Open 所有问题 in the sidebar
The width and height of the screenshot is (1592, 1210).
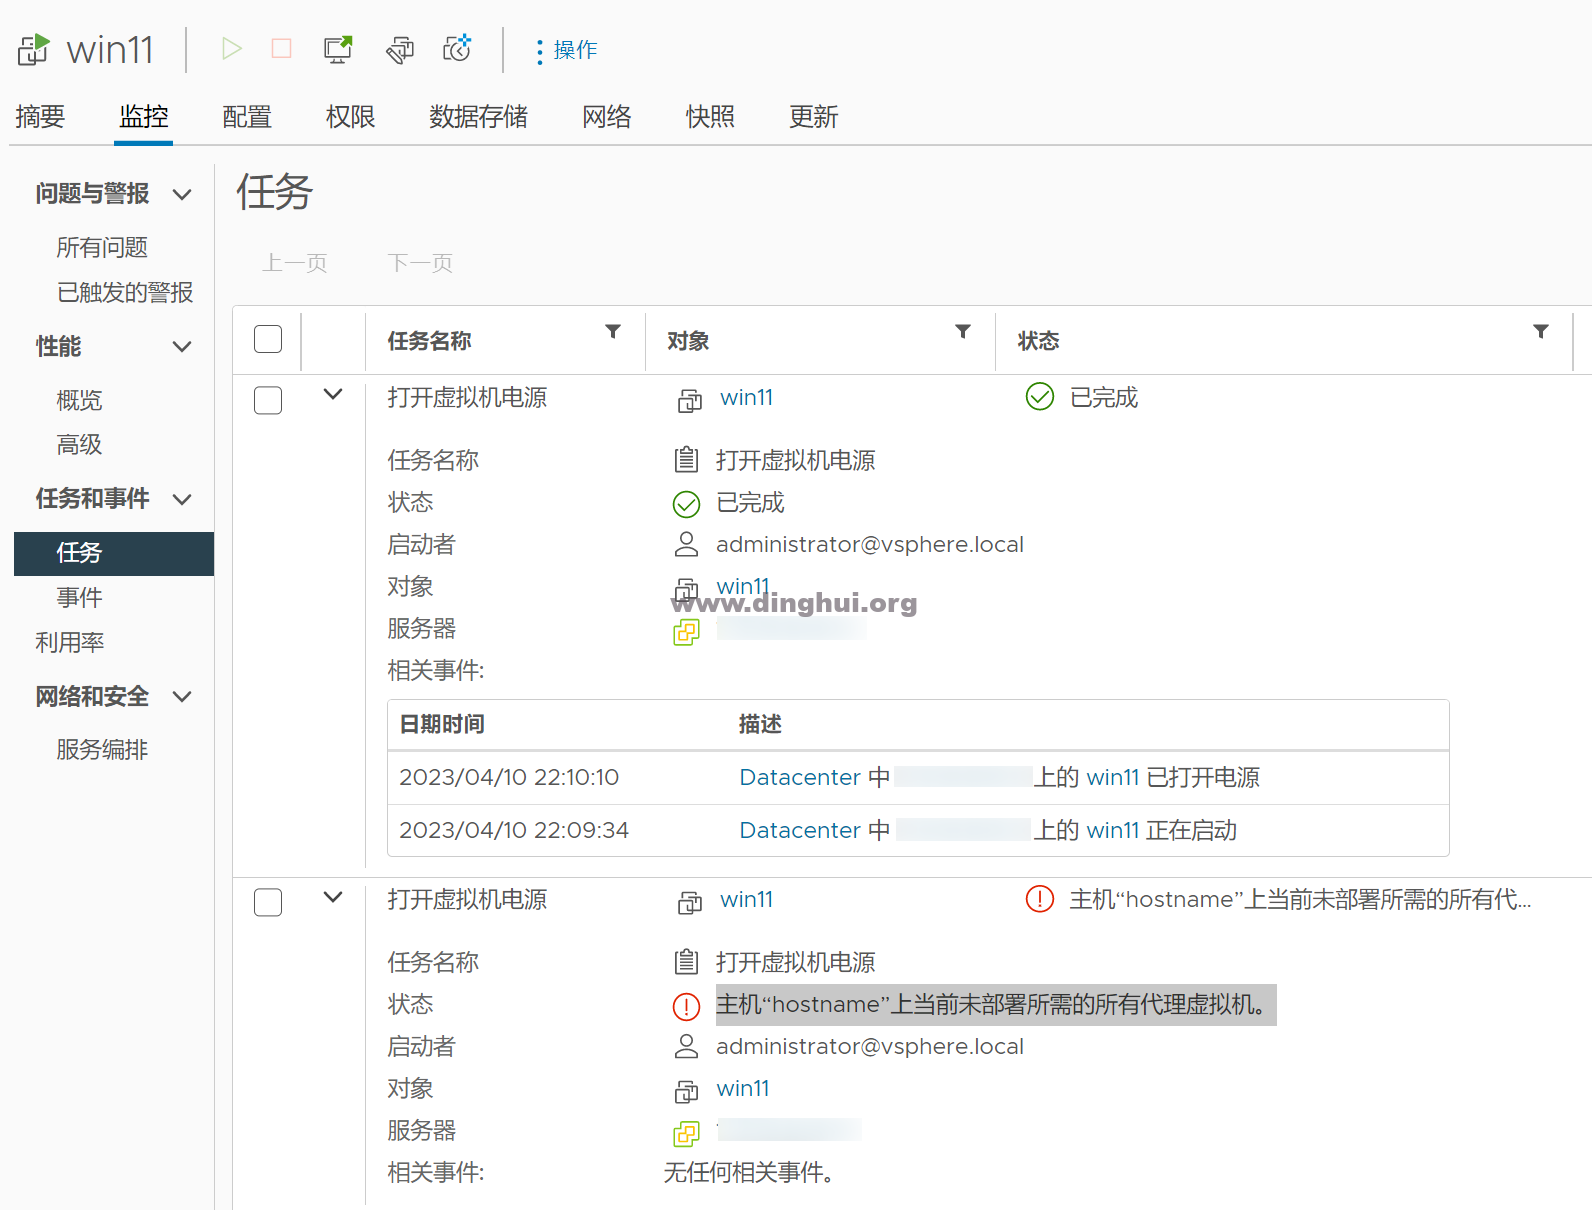[102, 247]
